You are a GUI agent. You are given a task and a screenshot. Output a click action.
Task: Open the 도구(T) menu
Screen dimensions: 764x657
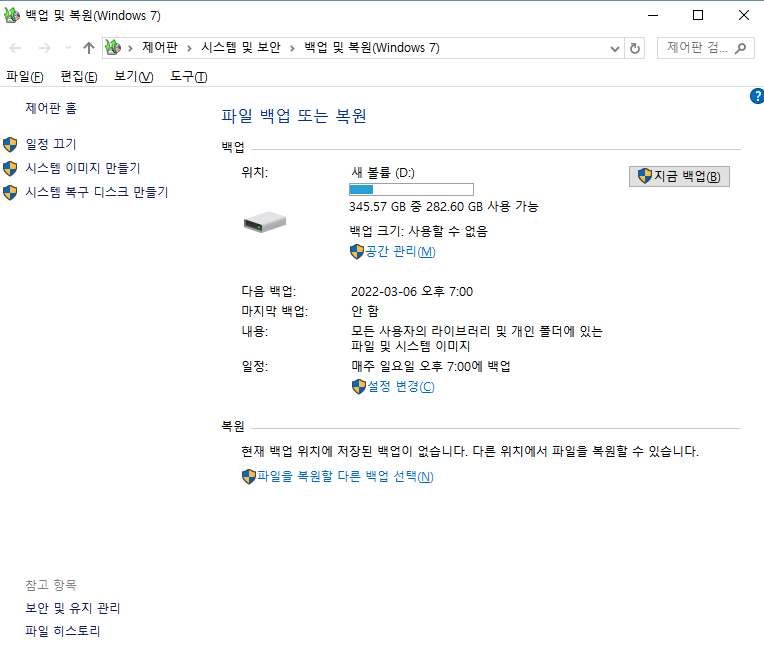point(189,77)
